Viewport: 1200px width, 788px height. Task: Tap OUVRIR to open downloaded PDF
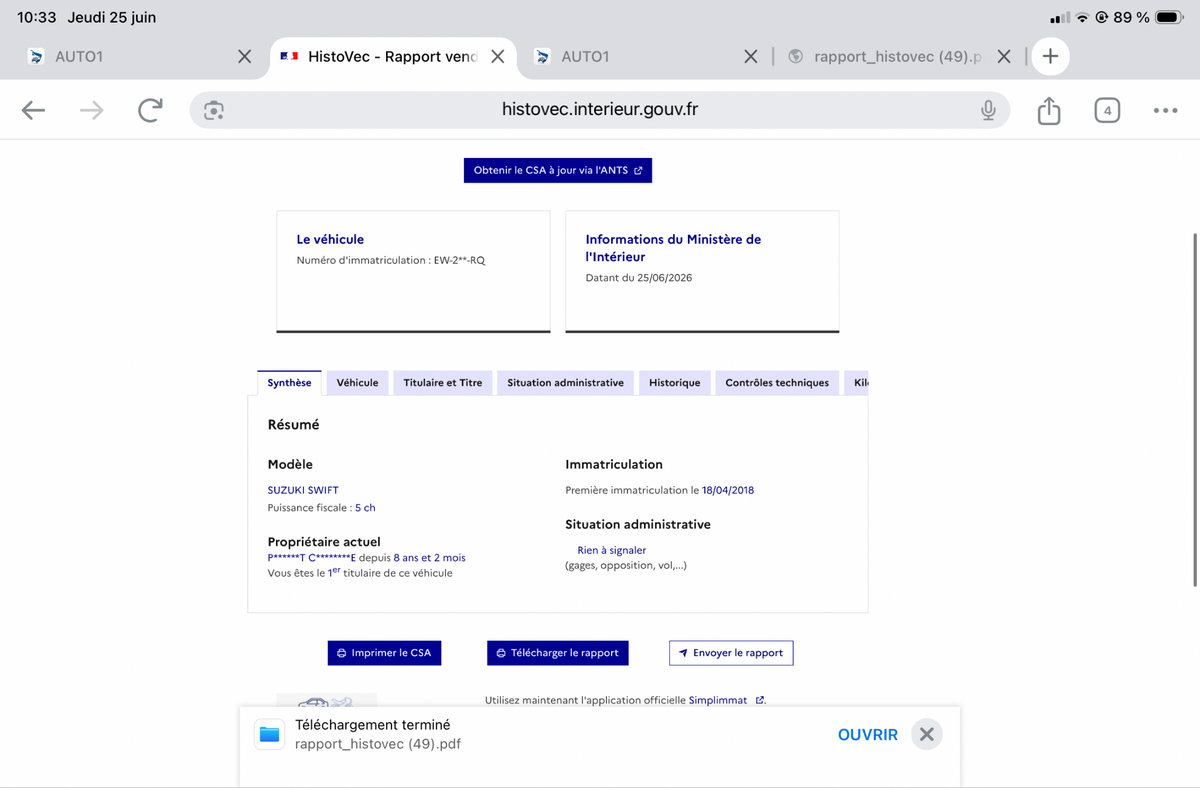click(868, 735)
